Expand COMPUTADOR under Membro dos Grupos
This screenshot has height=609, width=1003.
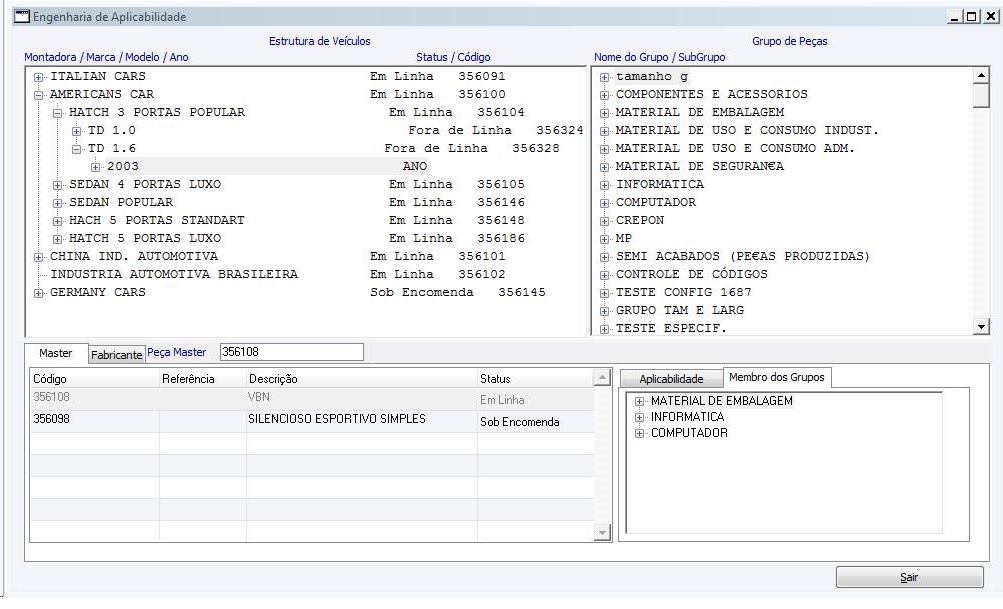(639, 434)
